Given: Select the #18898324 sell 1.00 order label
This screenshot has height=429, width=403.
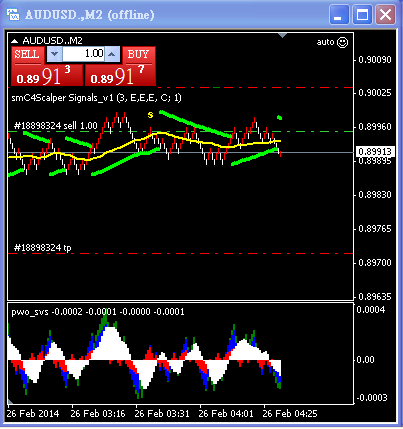Looking at the screenshot, I should (x=56, y=126).
